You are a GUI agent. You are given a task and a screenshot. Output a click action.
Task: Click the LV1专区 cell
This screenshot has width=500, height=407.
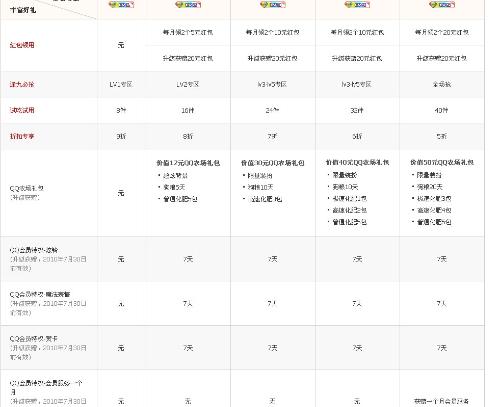point(121,84)
